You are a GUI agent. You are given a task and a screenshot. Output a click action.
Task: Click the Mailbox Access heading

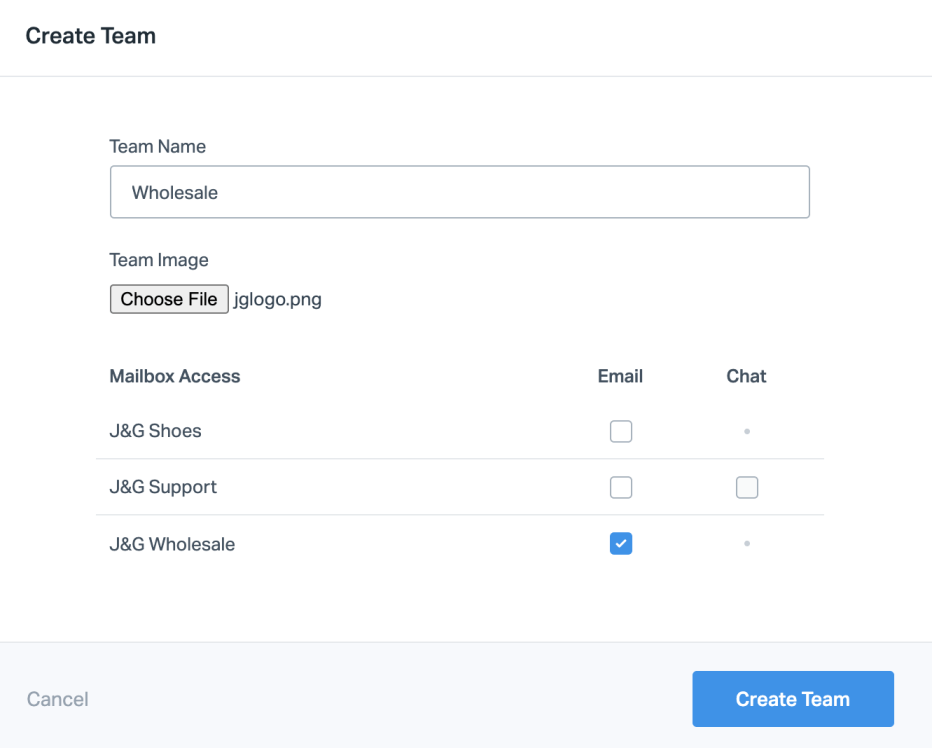[175, 376]
